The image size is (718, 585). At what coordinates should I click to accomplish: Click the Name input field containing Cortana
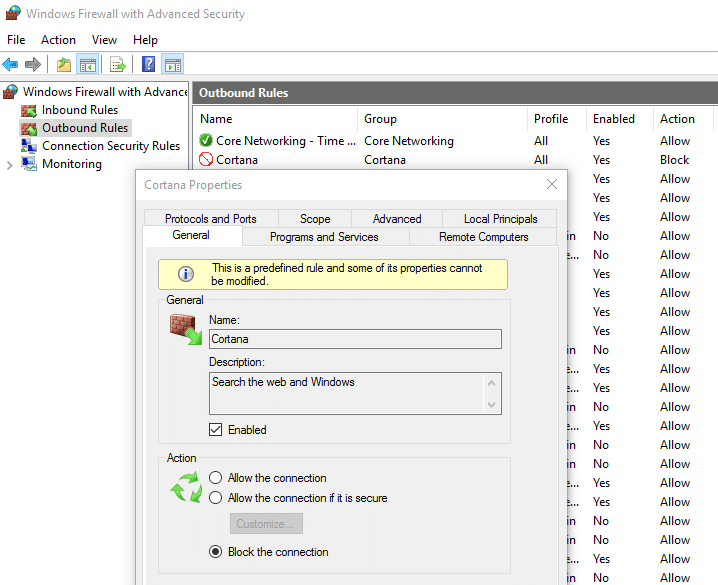click(355, 339)
